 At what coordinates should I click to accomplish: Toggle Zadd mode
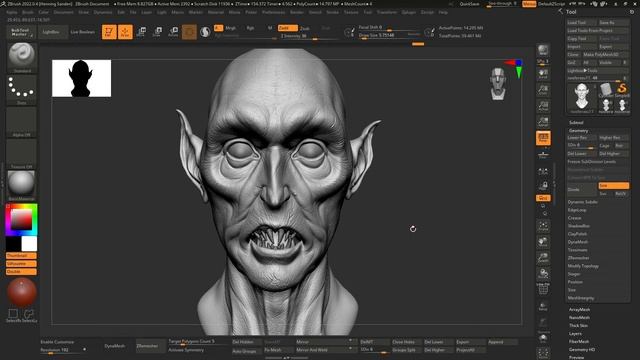[x=287, y=28]
